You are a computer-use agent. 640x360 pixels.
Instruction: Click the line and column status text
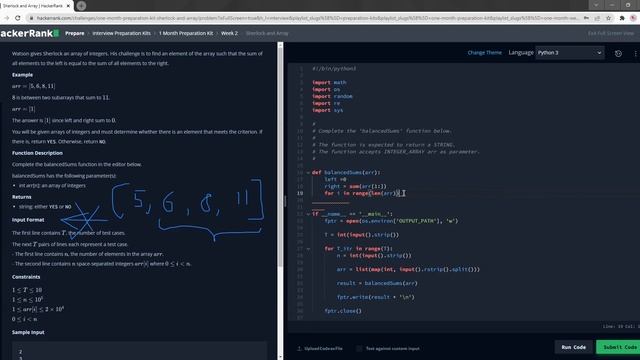[621, 326]
